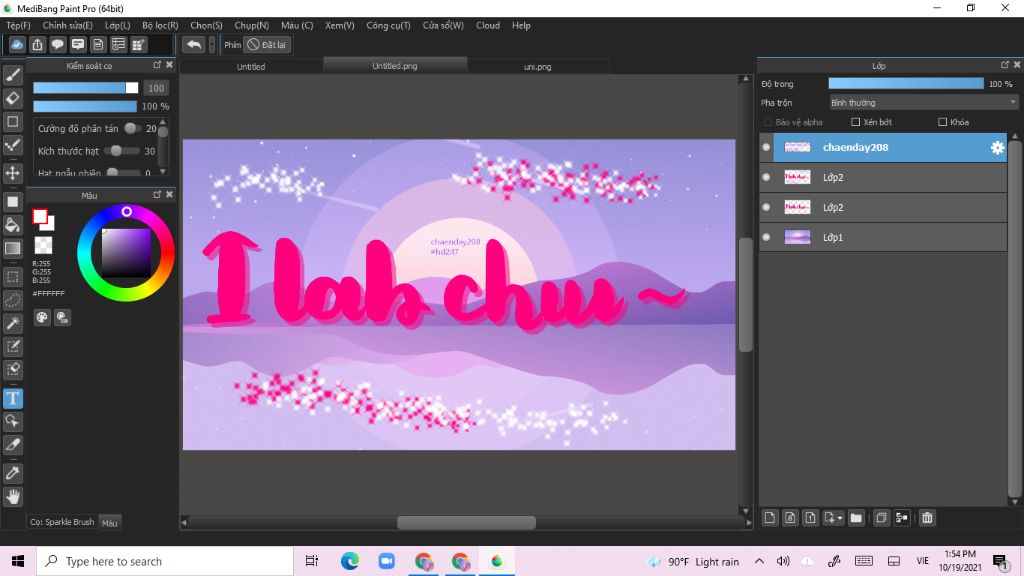
Task: Click the Kích thước hạt slider
Action: point(122,151)
